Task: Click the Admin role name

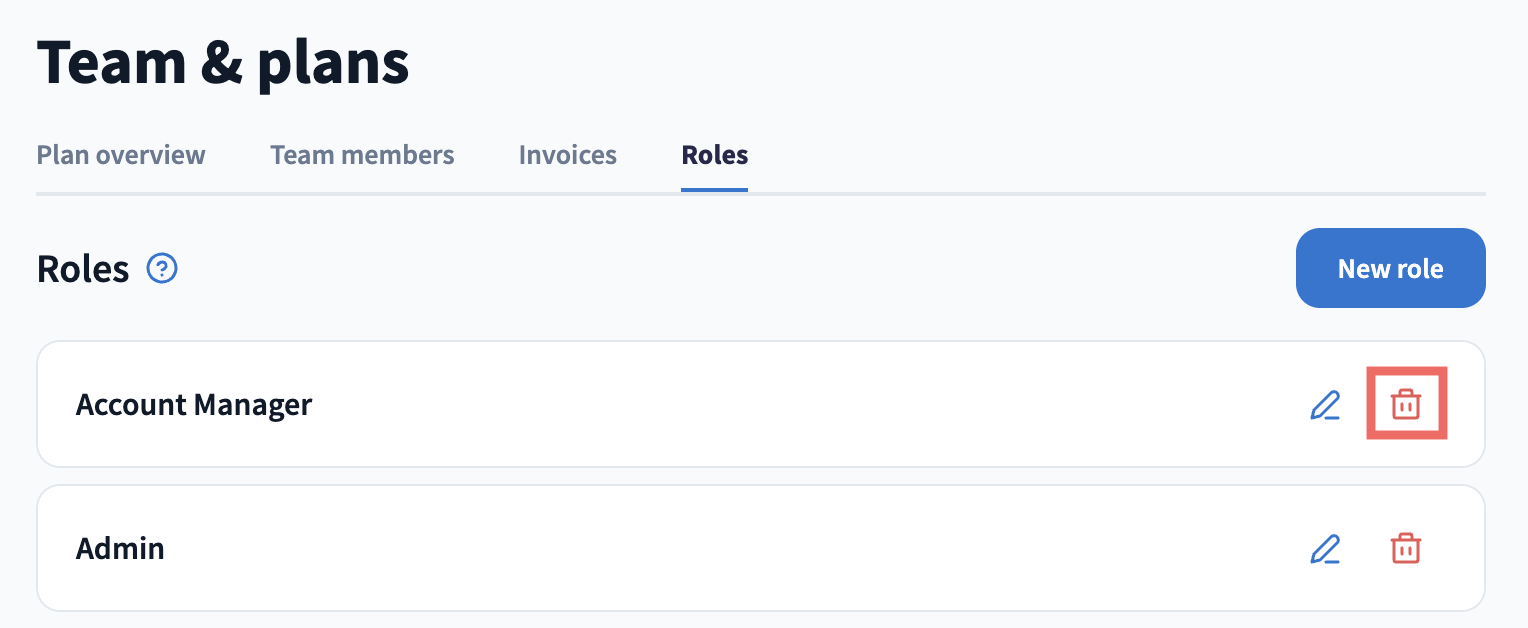Action: (x=120, y=549)
